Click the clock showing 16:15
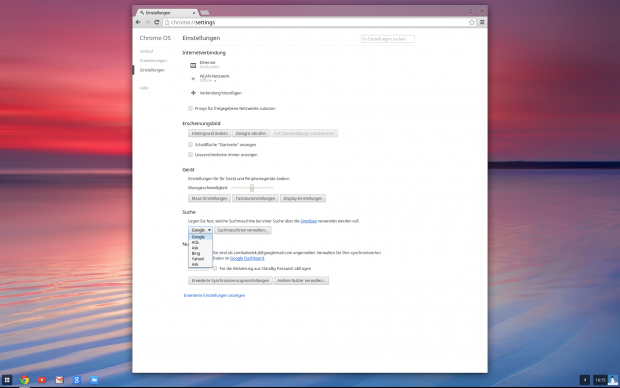The image size is (620, 388). coord(600,380)
